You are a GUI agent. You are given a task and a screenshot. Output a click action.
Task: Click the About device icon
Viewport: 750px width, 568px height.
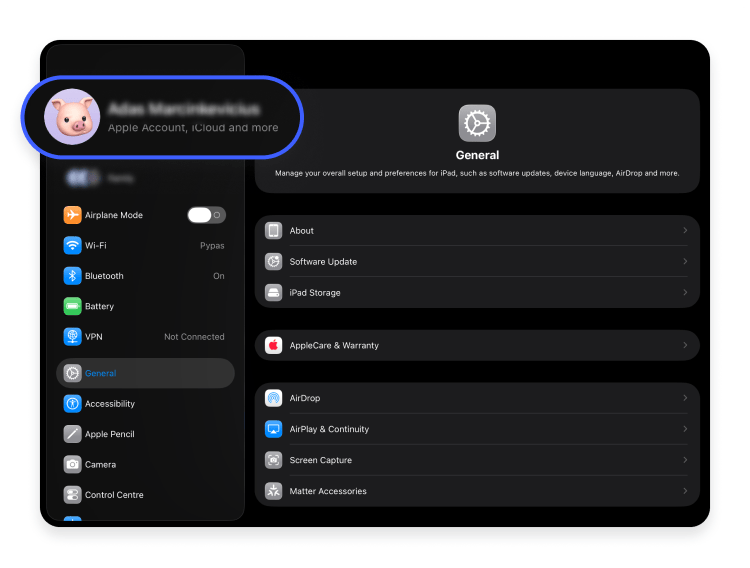click(x=274, y=231)
